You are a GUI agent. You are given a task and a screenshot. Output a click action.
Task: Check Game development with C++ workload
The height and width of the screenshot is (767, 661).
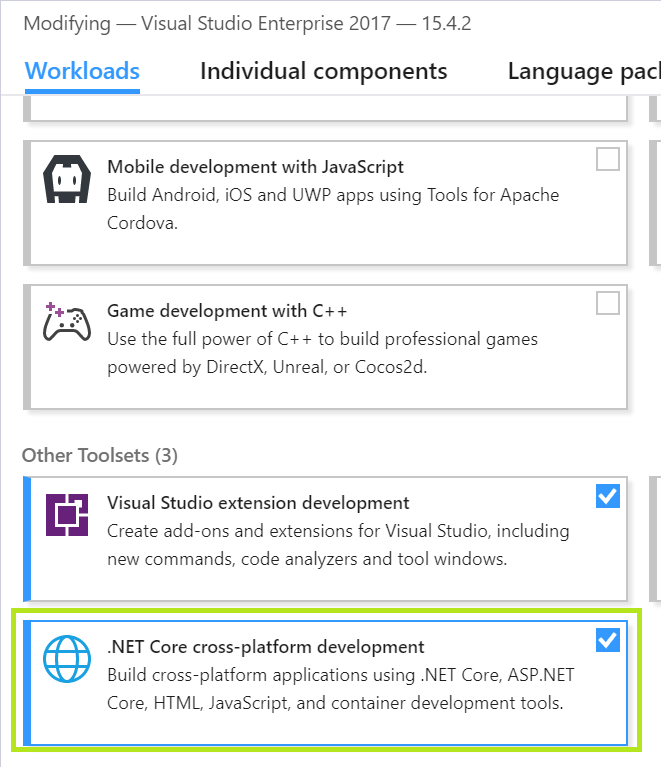pos(608,303)
